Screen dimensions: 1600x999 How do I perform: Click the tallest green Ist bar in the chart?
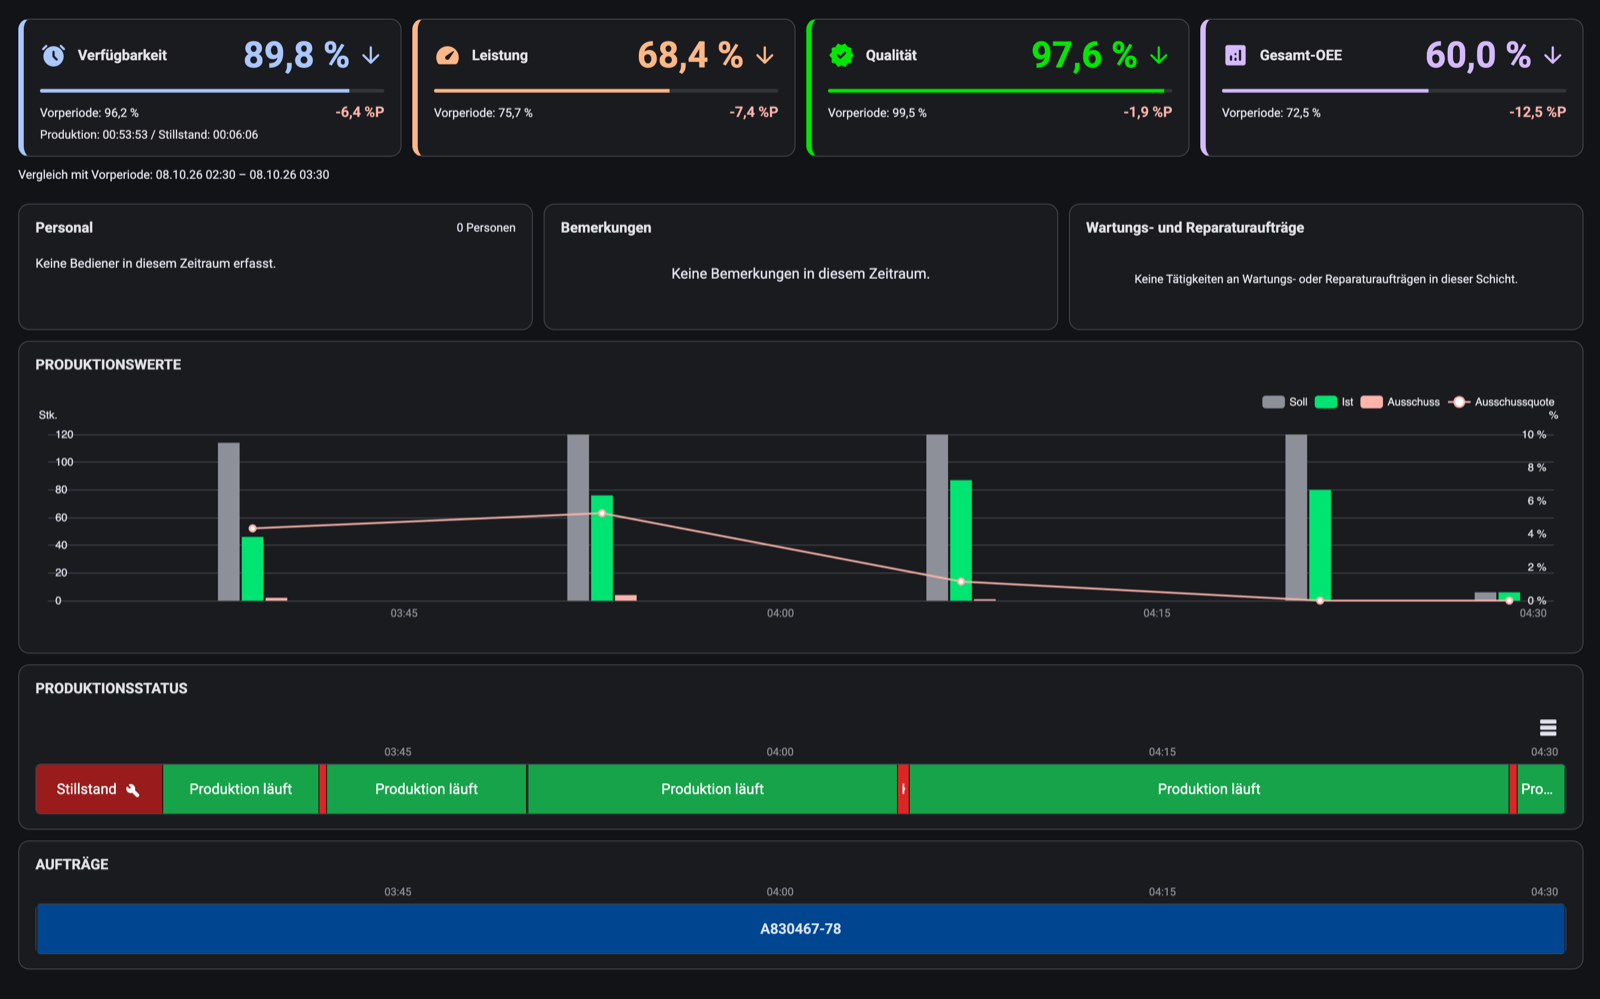tap(961, 540)
